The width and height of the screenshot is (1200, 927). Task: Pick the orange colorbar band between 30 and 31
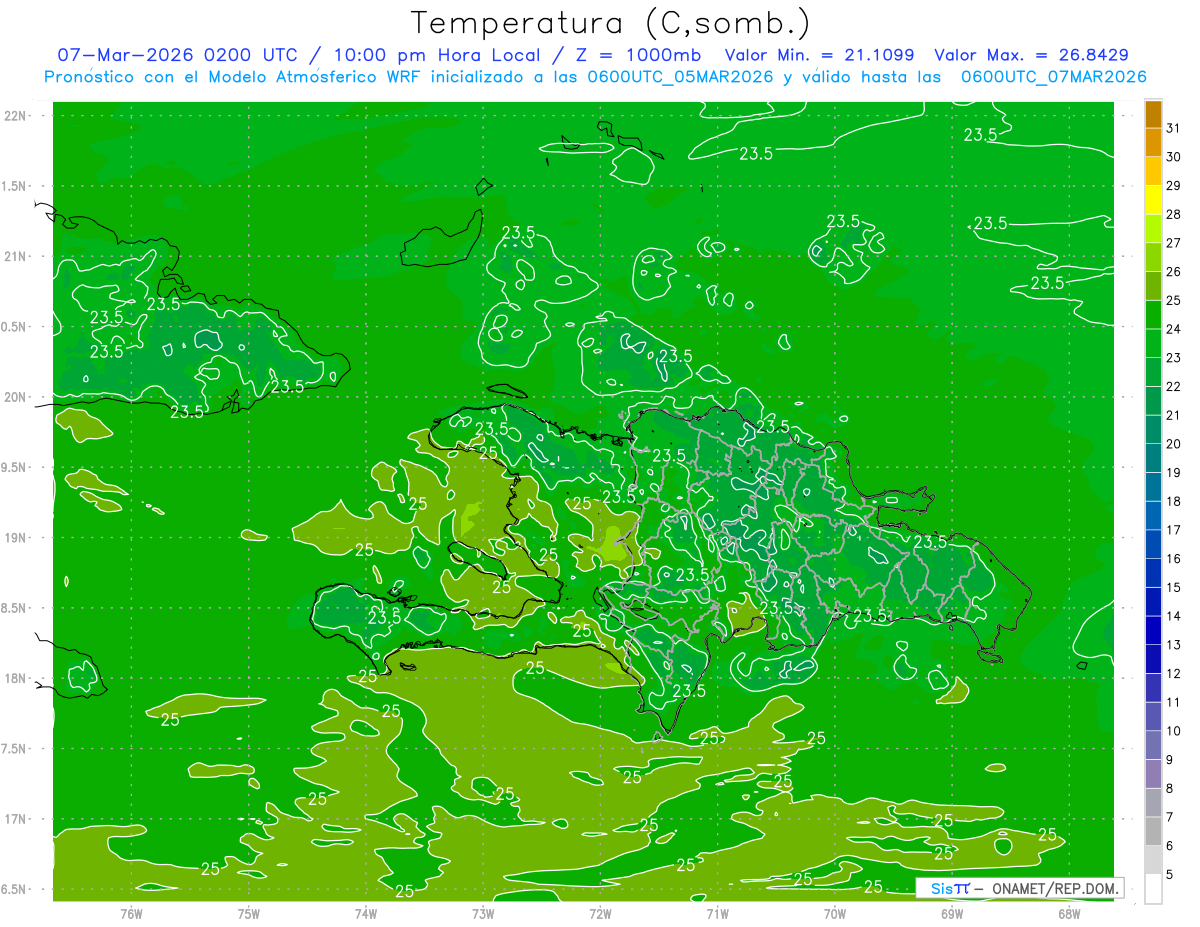click(1153, 142)
